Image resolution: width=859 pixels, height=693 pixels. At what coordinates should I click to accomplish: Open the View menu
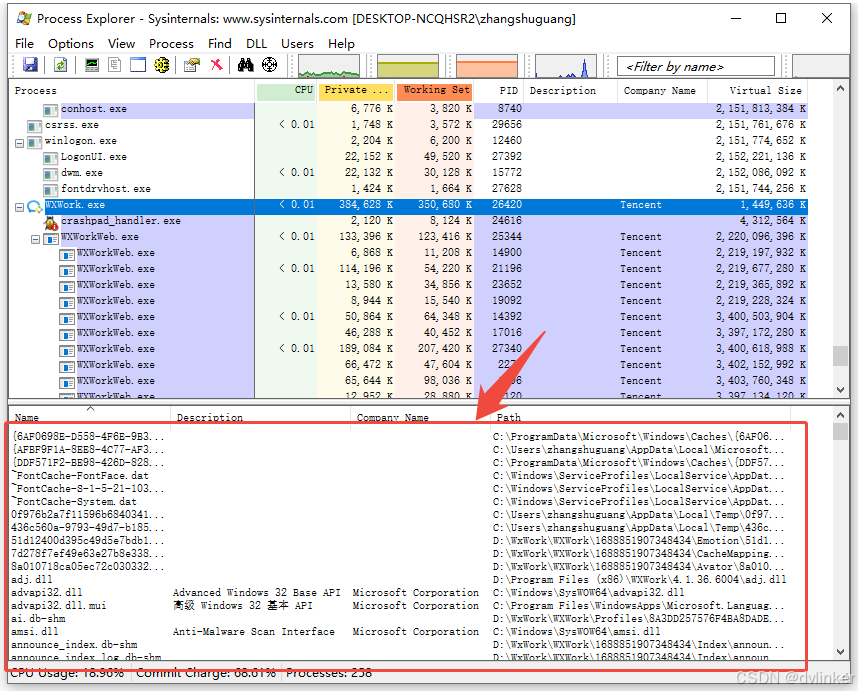(x=121, y=43)
